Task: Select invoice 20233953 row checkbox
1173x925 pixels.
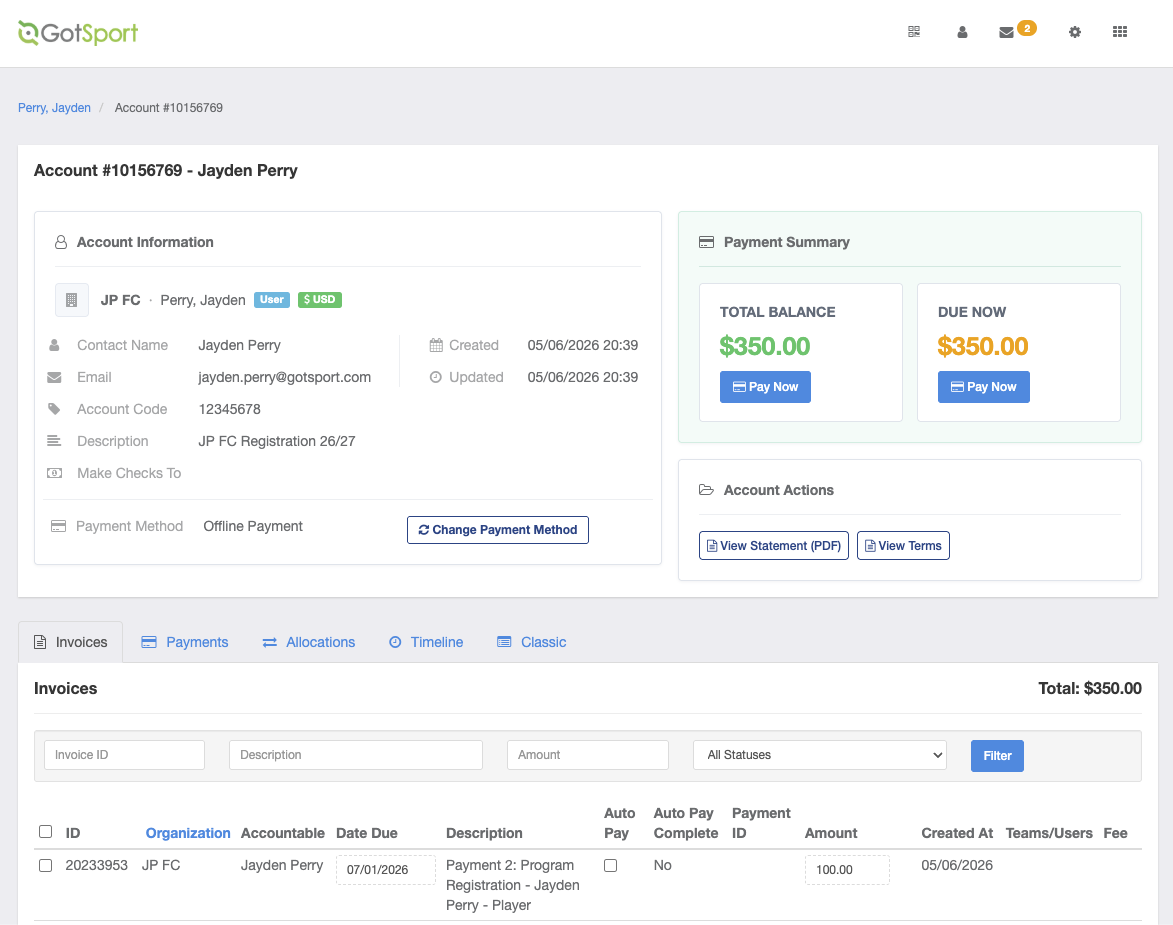Action: pyautogui.click(x=46, y=865)
